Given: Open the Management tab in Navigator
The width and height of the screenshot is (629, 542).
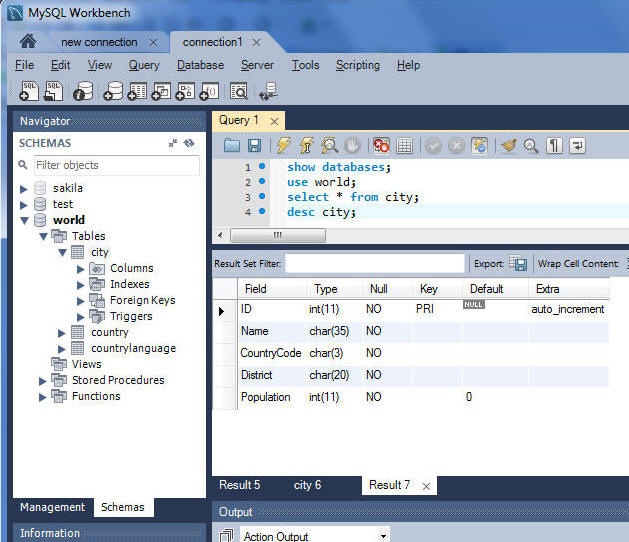Looking at the screenshot, I should coord(53,507).
